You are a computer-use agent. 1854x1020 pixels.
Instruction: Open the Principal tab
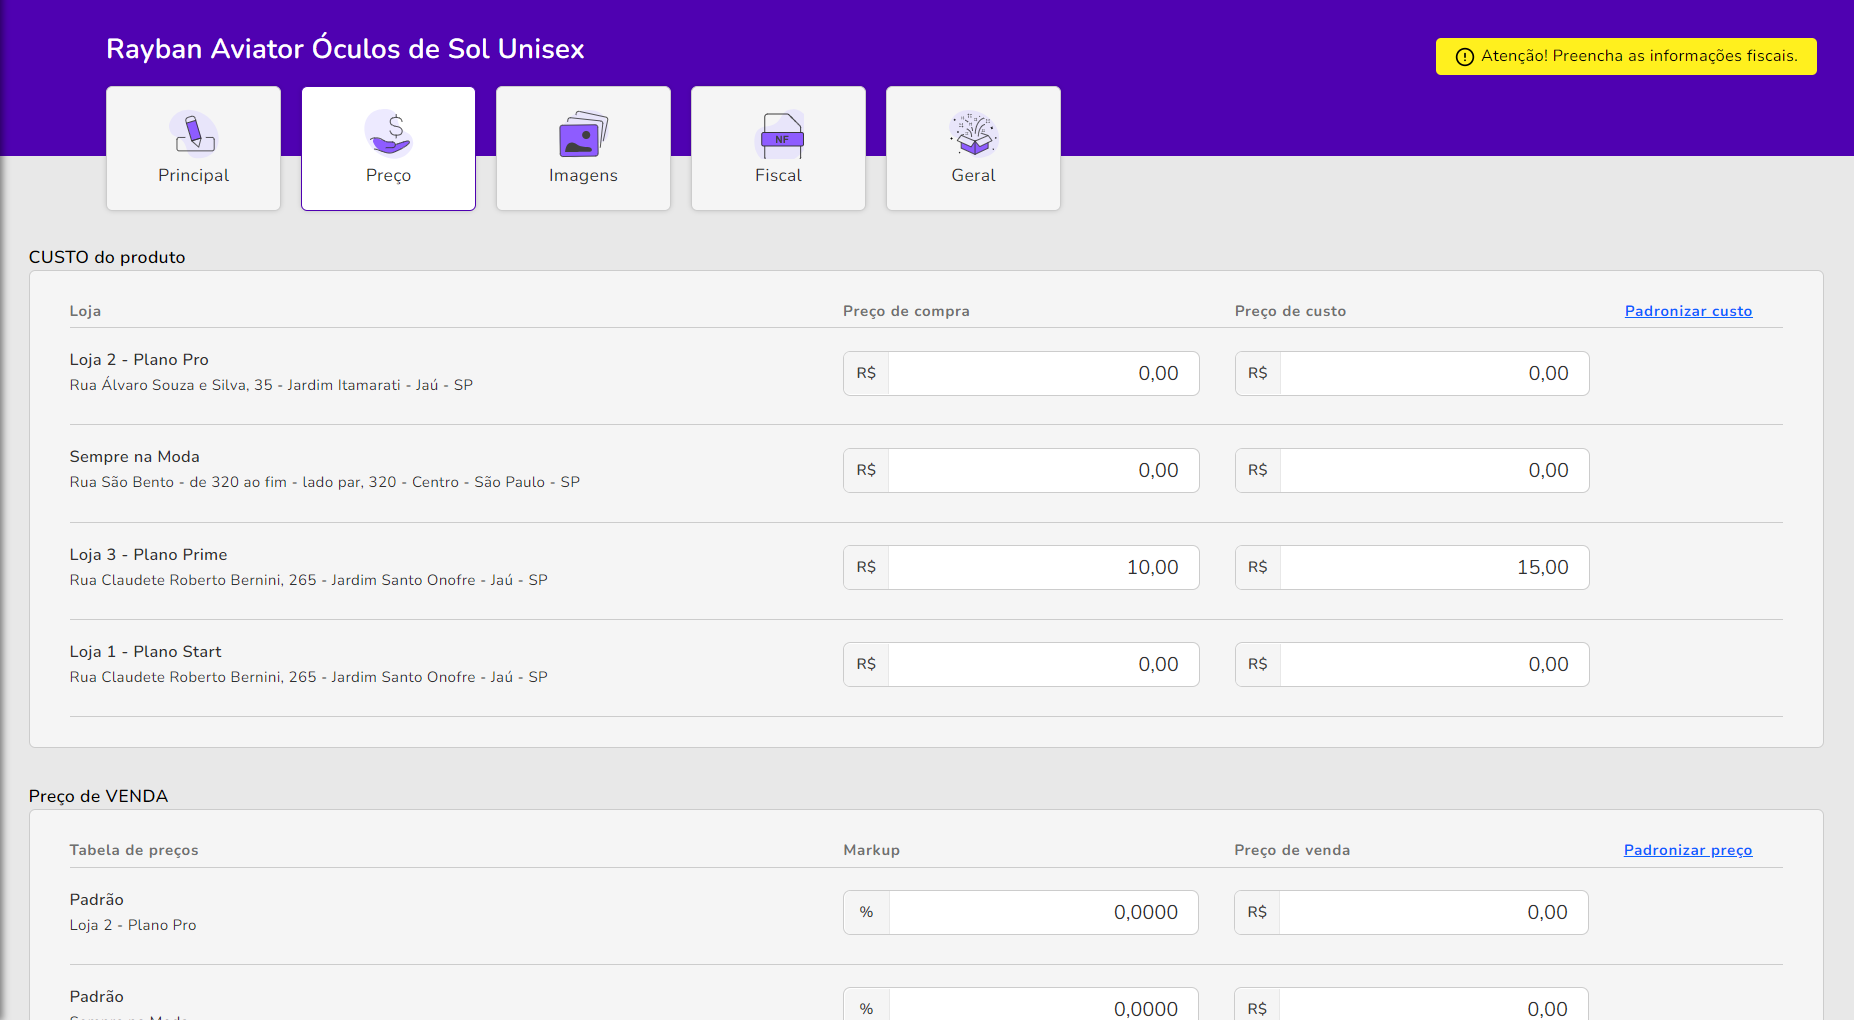193,148
